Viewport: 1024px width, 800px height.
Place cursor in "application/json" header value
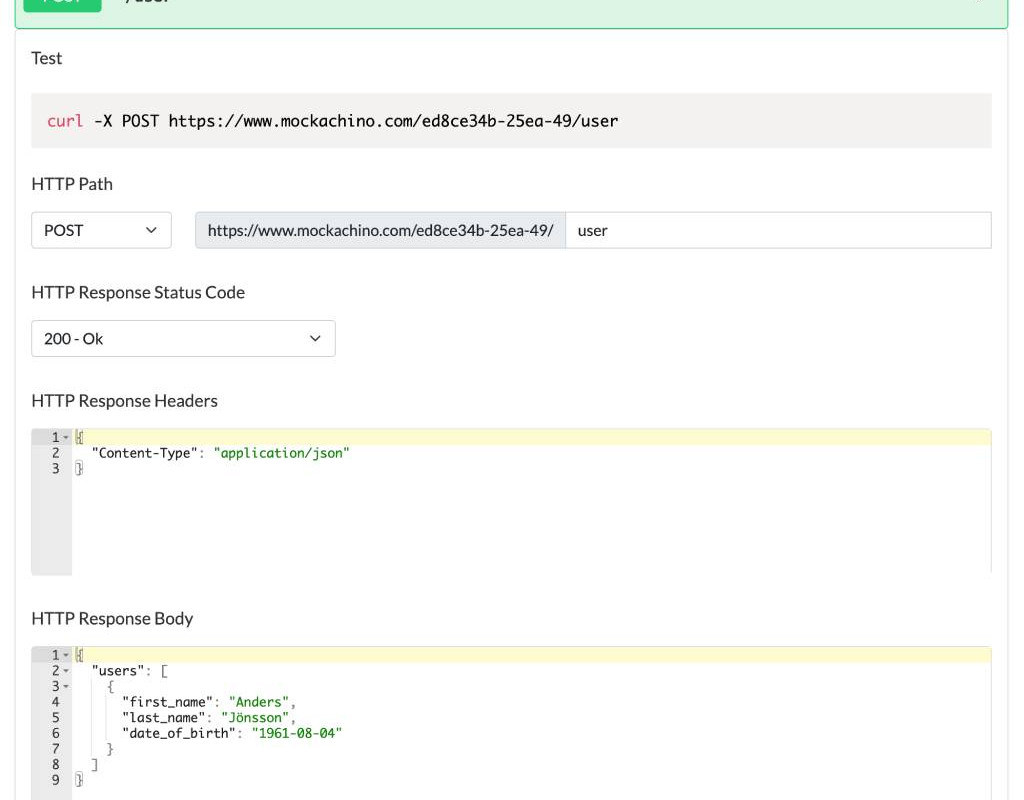[x=281, y=453]
